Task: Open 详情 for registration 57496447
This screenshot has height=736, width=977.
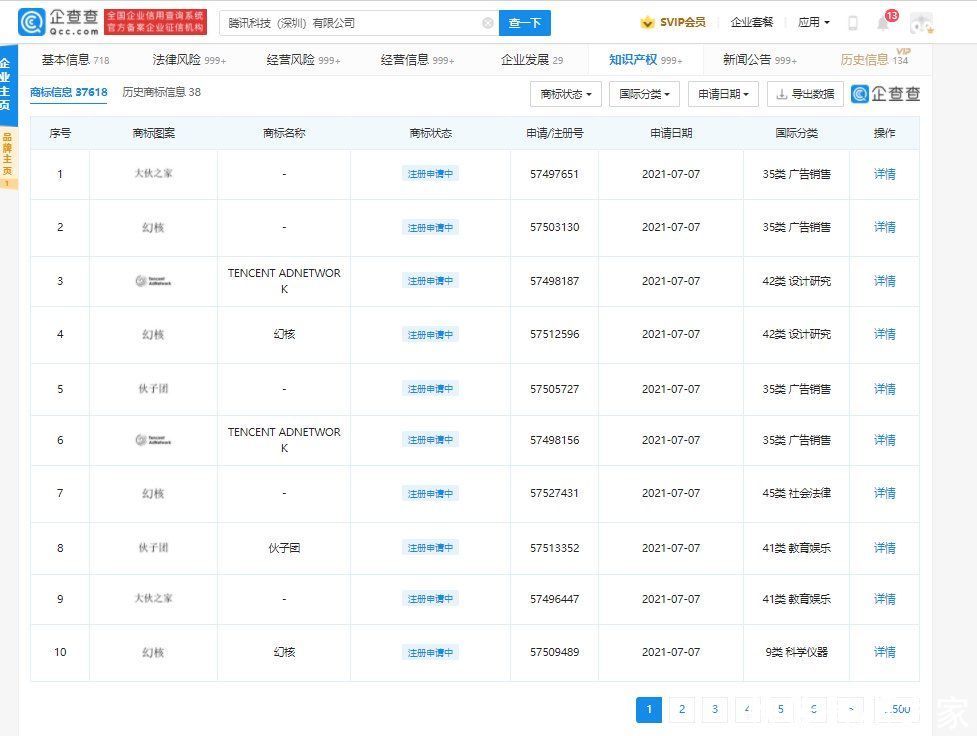Action: (884, 599)
